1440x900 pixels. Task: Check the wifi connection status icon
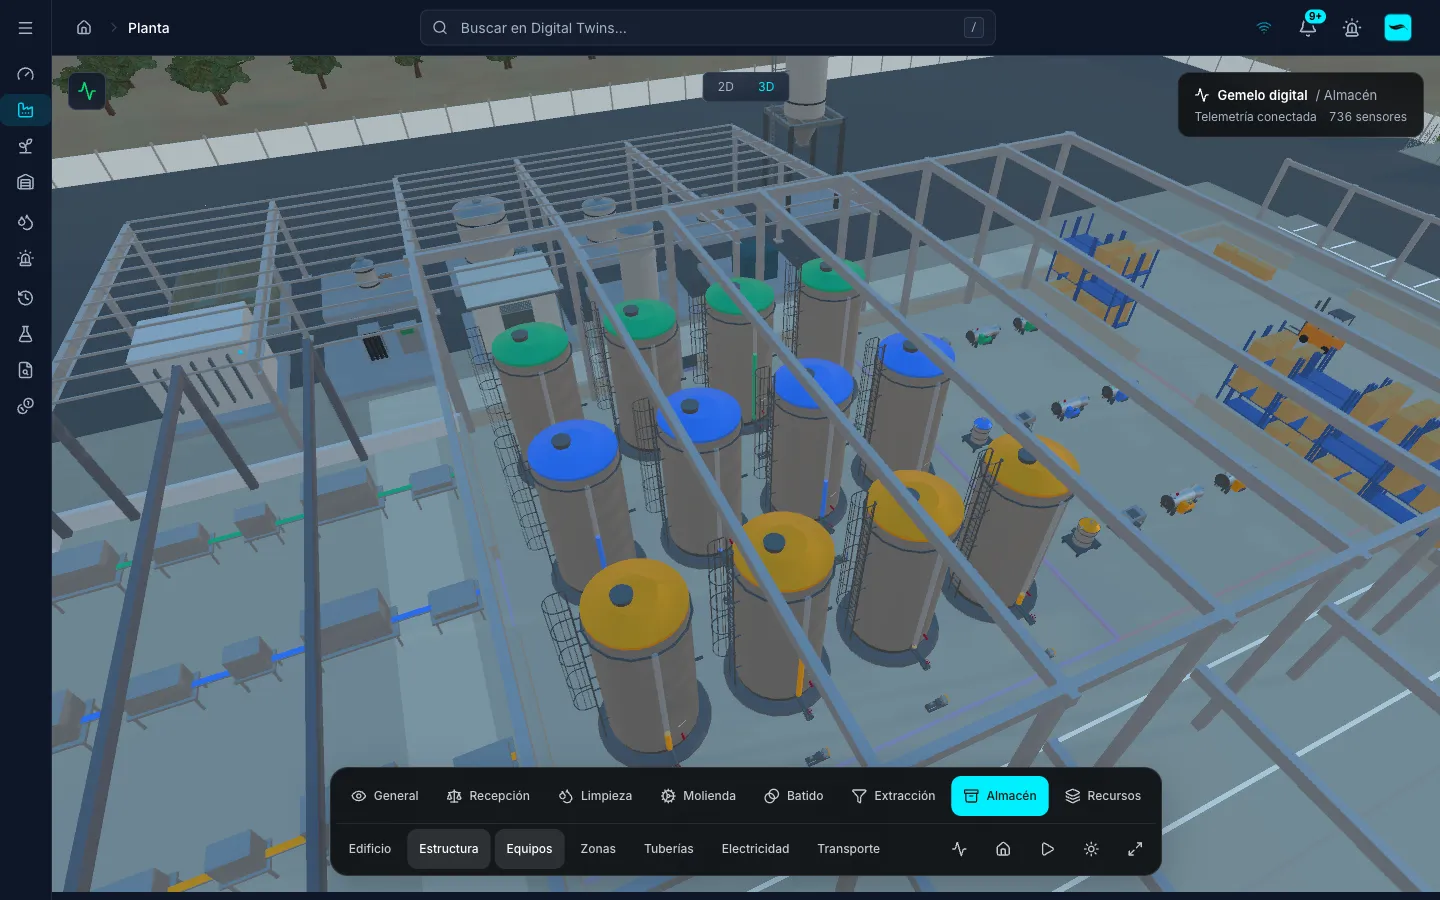pyautogui.click(x=1264, y=28)
